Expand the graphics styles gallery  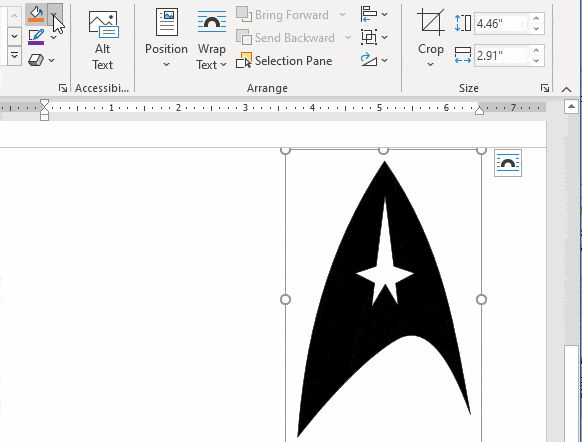point(14,56)
